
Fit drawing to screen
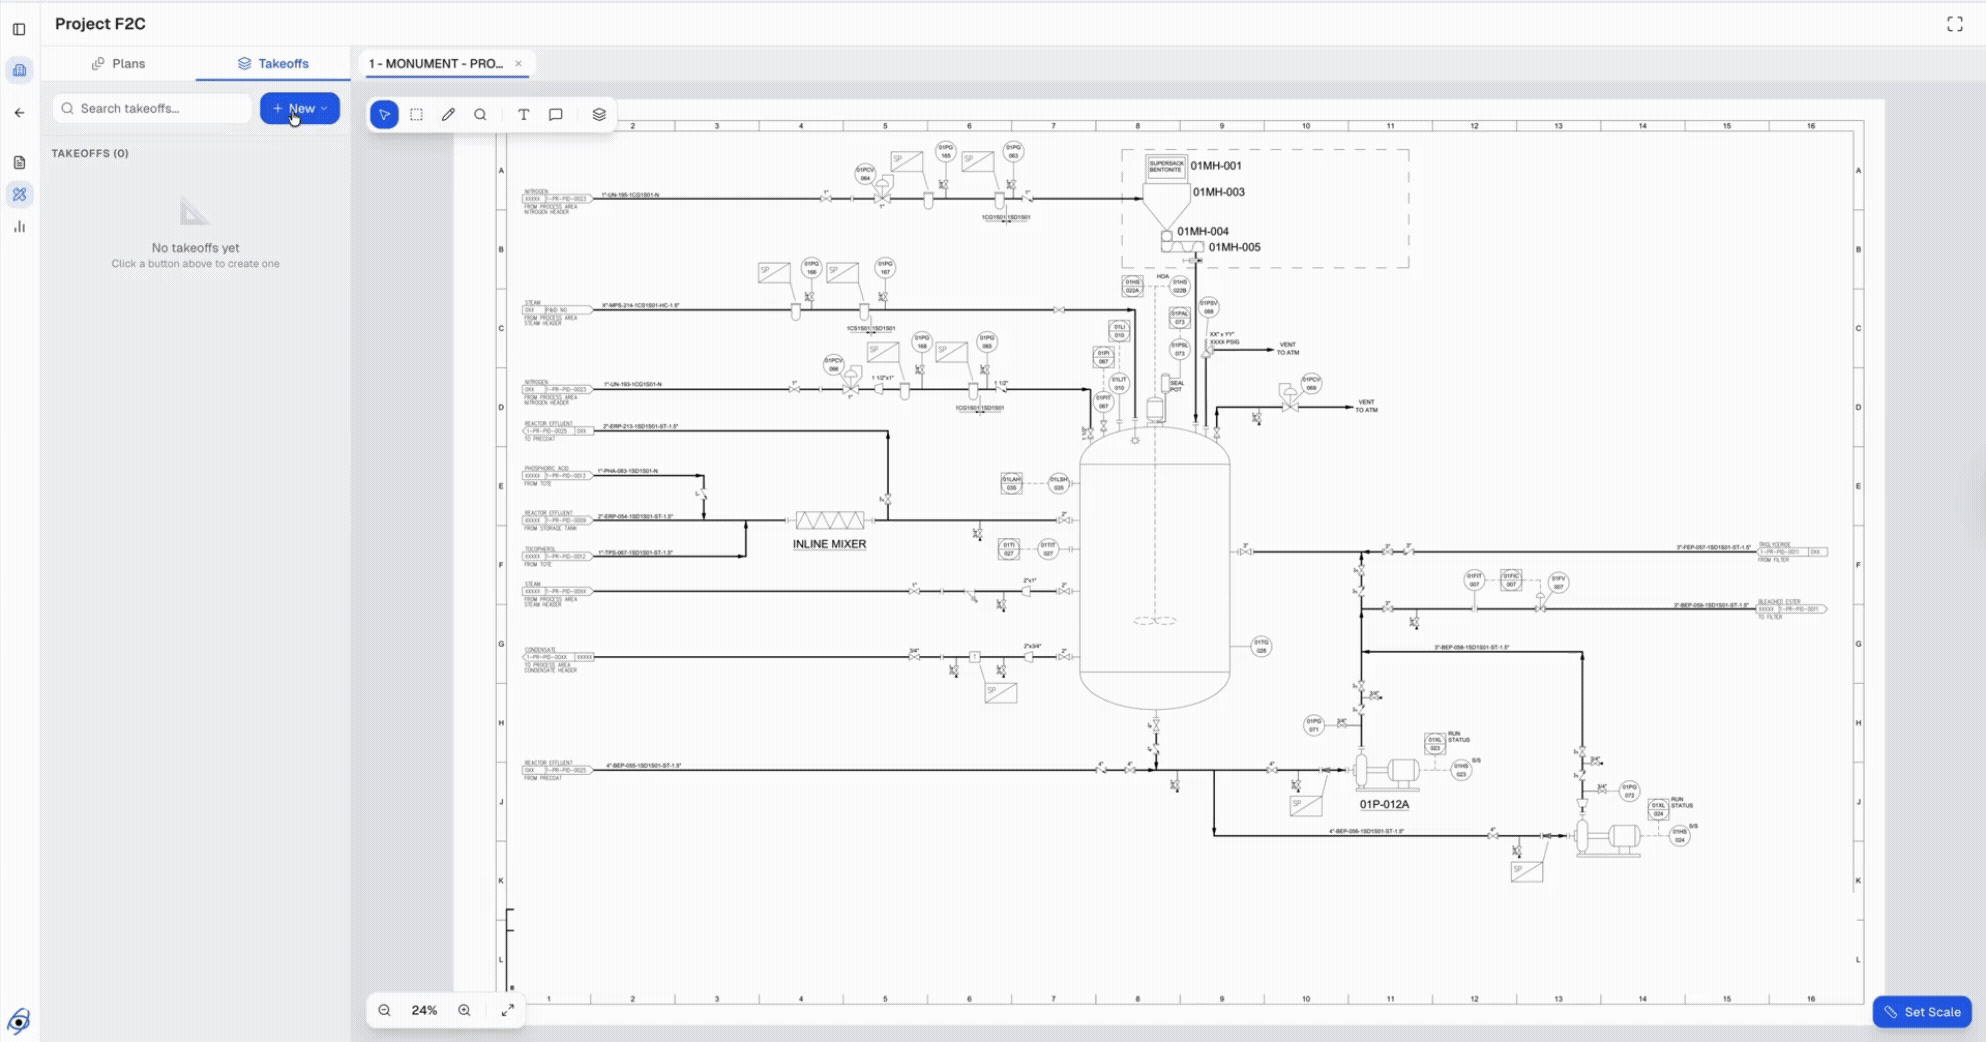click(x=508, y=1010)
